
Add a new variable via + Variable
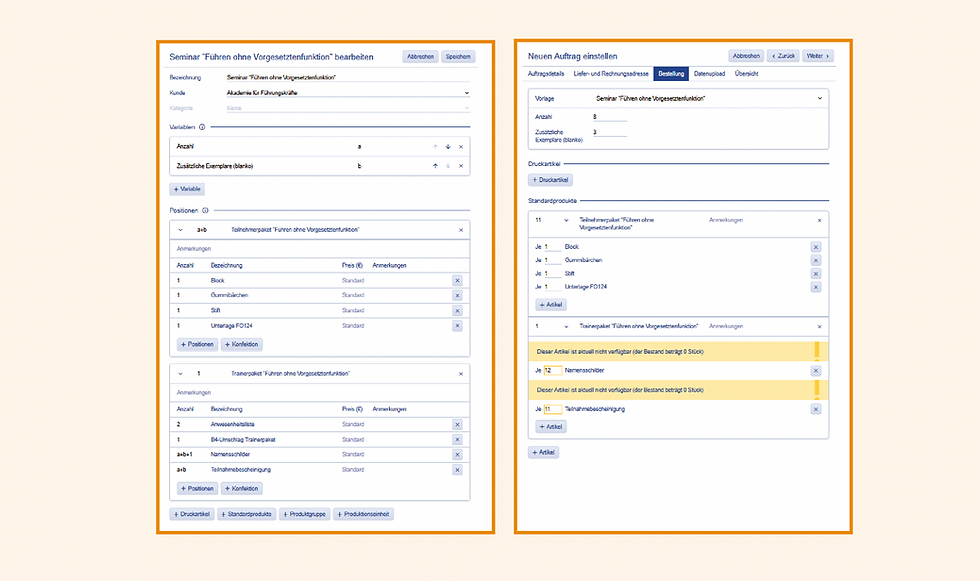tap(188, 188)
